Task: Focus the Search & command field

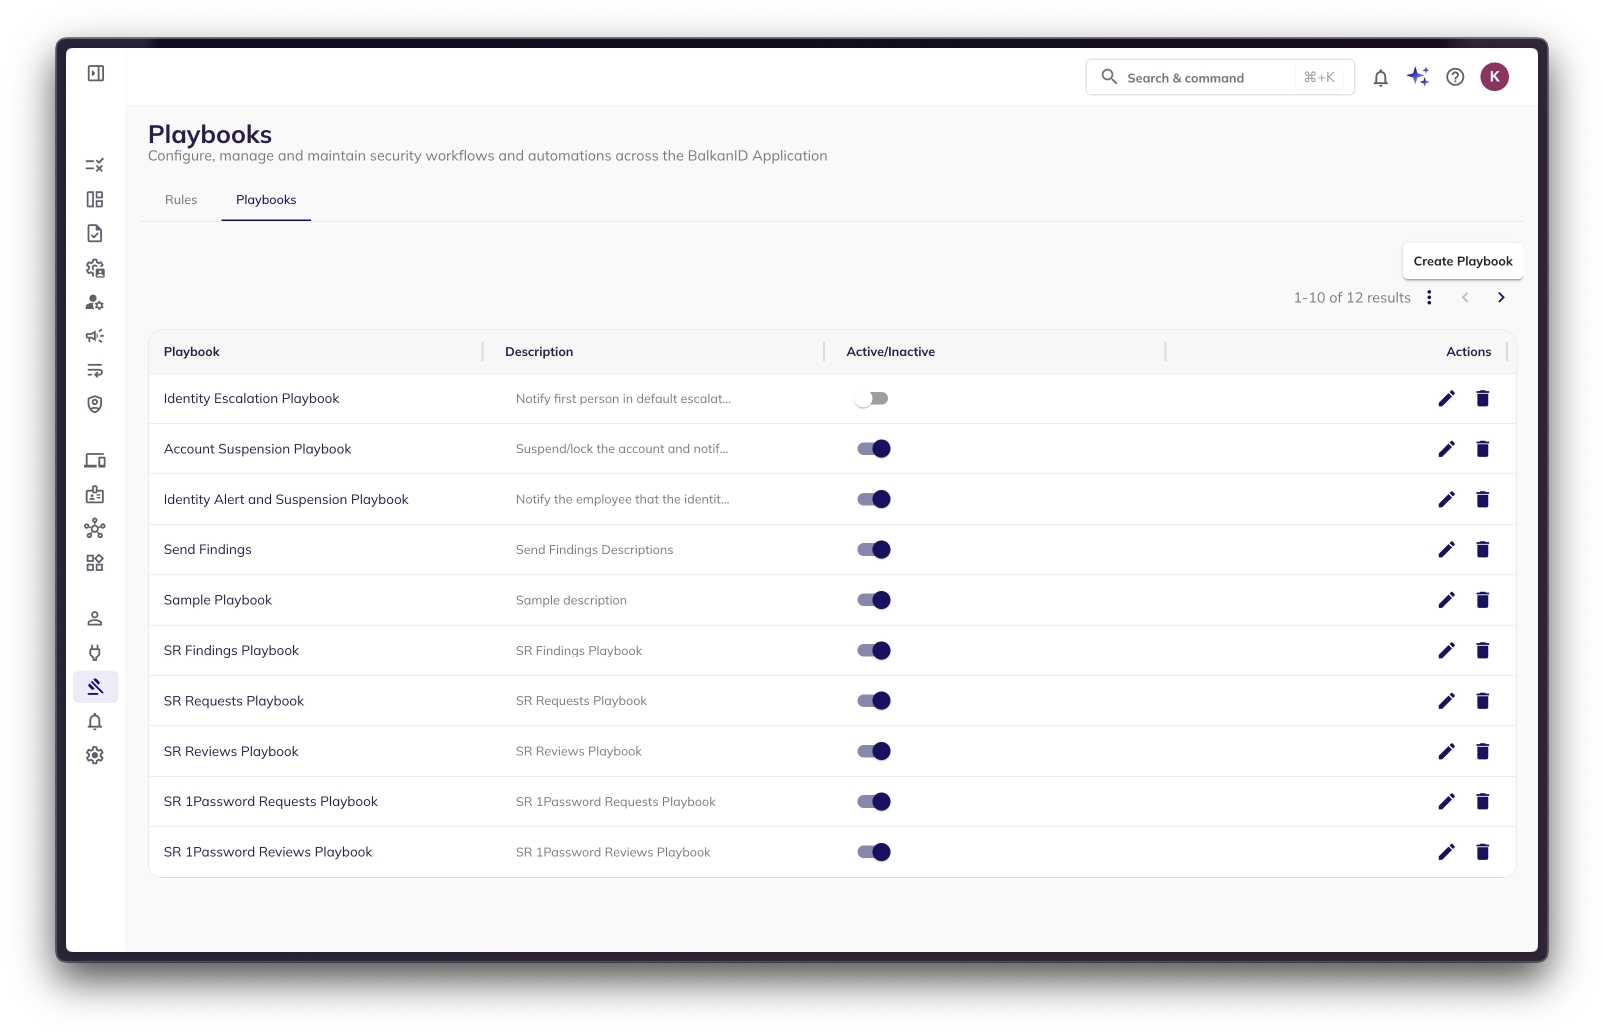Action: point(1210,78)
